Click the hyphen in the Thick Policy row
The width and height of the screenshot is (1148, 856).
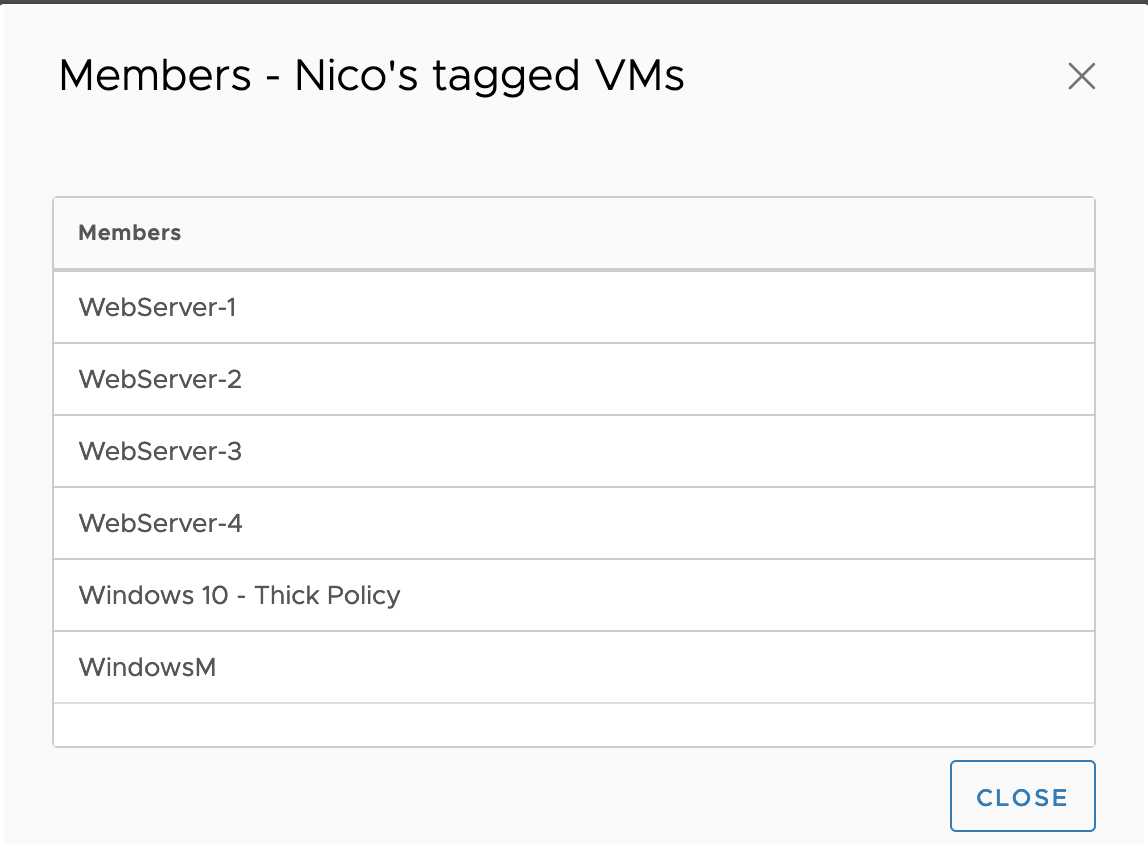[241, 596]
